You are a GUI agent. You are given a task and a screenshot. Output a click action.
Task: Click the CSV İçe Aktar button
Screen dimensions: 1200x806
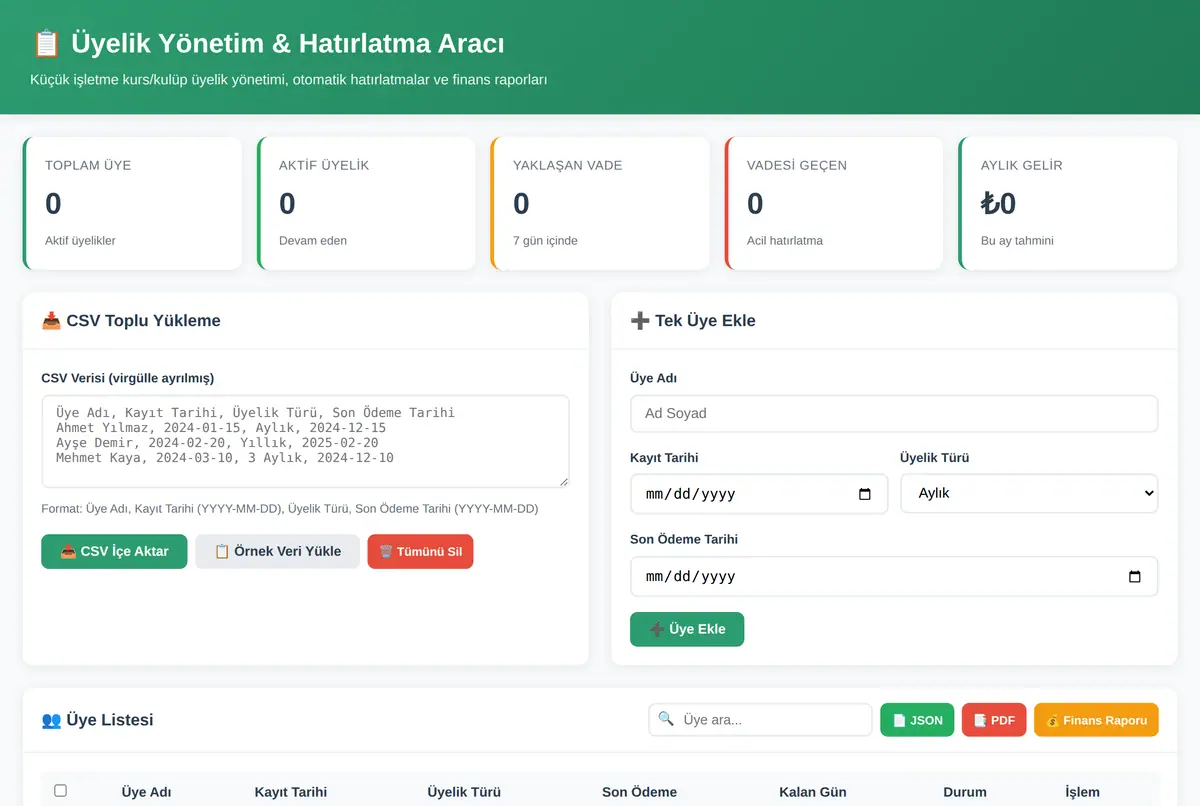114,551
